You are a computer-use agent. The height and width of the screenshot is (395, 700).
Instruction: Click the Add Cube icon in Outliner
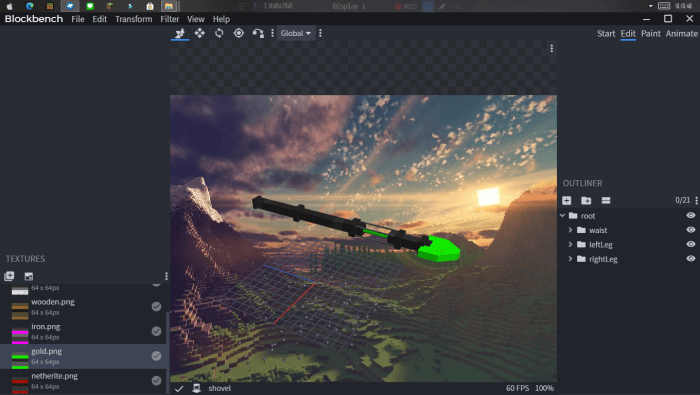click(567, 200)
